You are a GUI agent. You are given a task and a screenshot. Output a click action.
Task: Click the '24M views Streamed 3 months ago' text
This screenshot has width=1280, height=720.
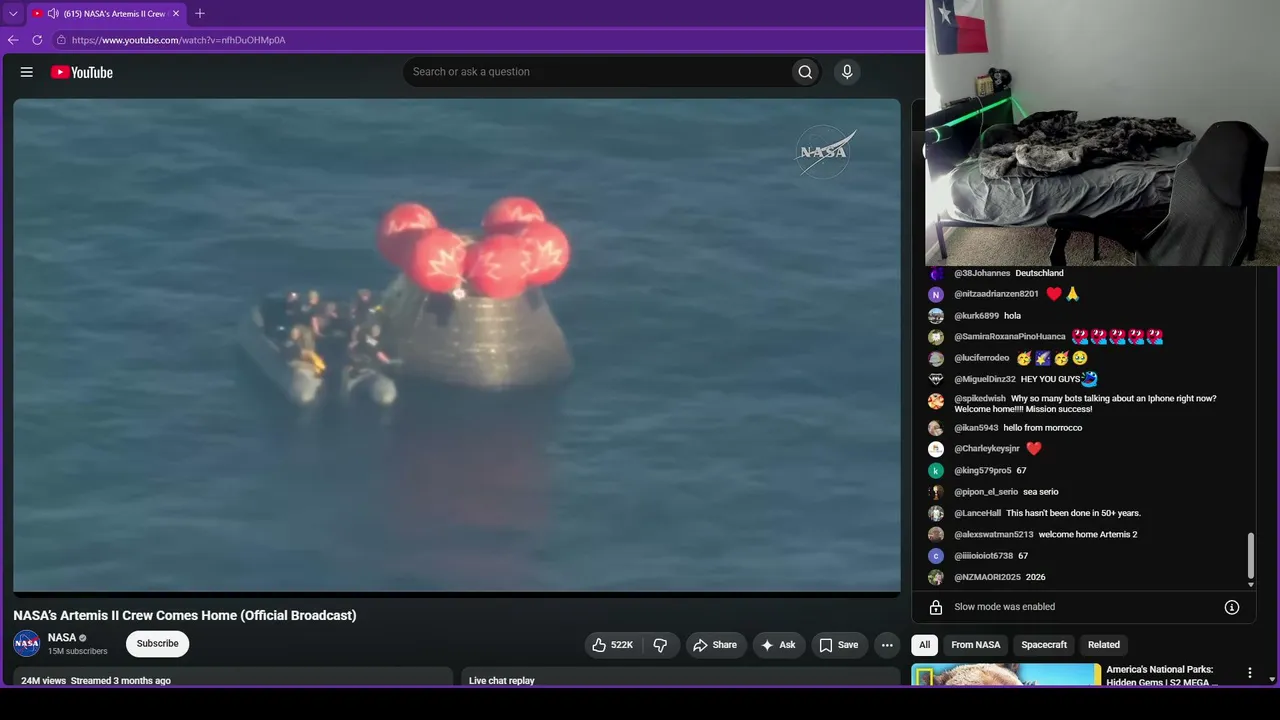pyautogui.click(x=96, y=681)
